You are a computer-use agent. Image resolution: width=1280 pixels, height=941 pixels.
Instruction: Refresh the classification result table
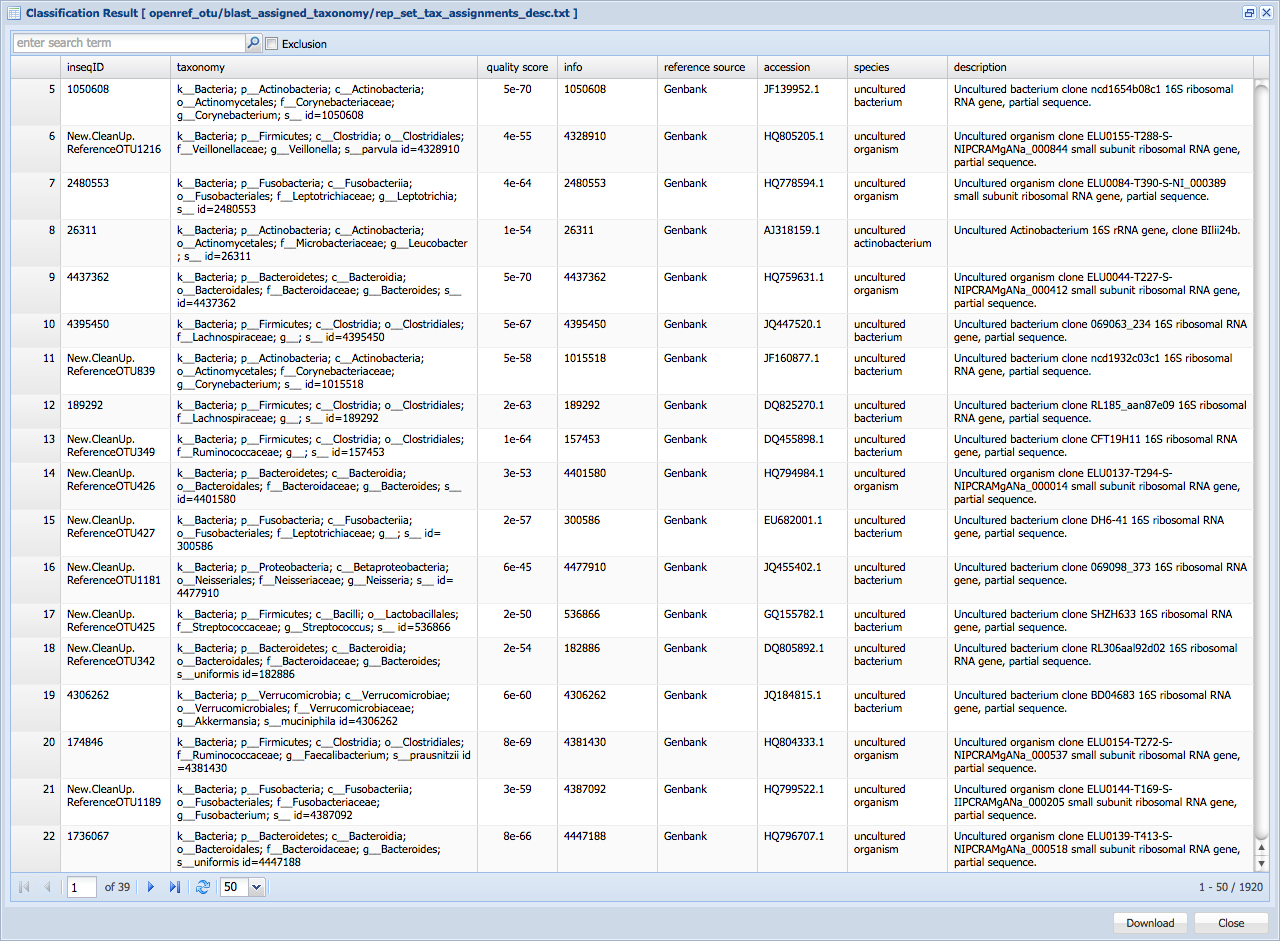[203, 887]
